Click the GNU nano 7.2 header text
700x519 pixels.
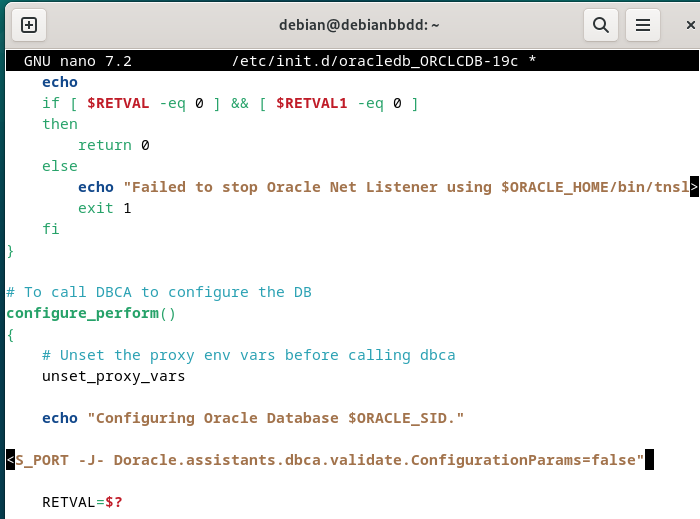pos(78,61)
